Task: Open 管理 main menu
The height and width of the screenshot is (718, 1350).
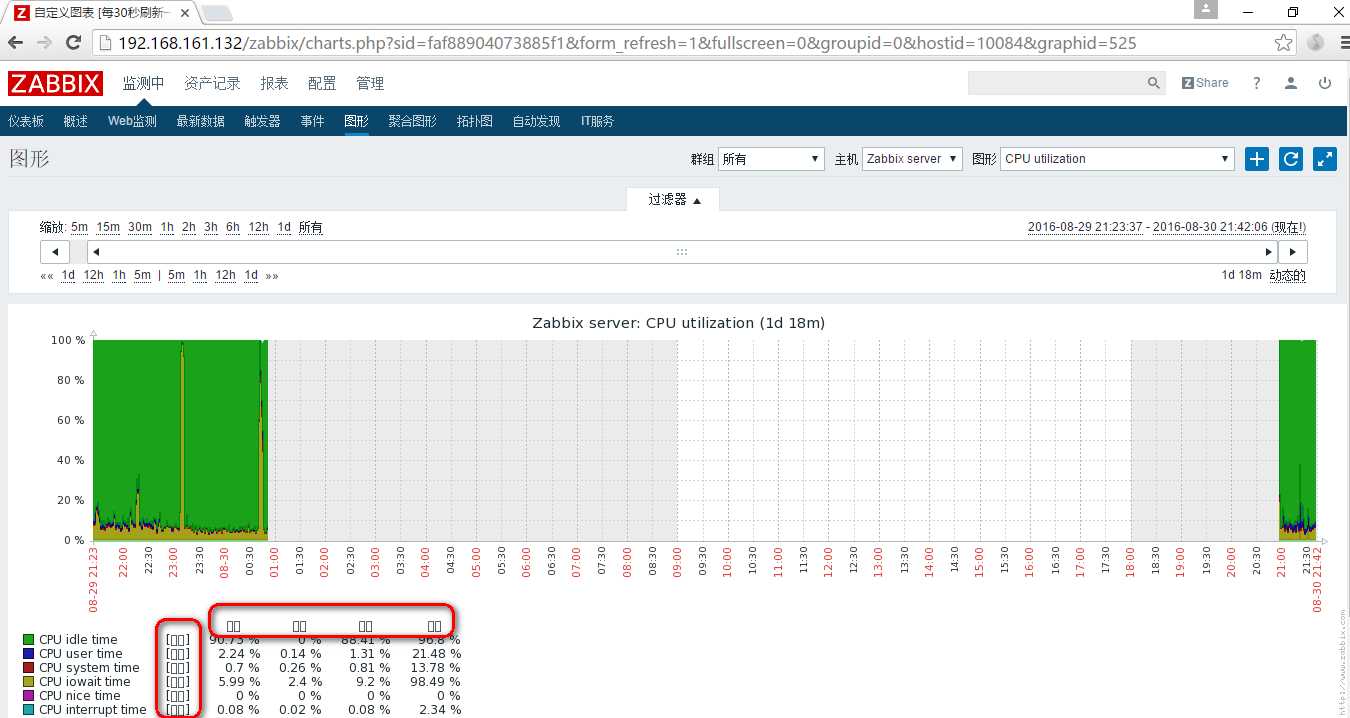Action: [370, 83]
